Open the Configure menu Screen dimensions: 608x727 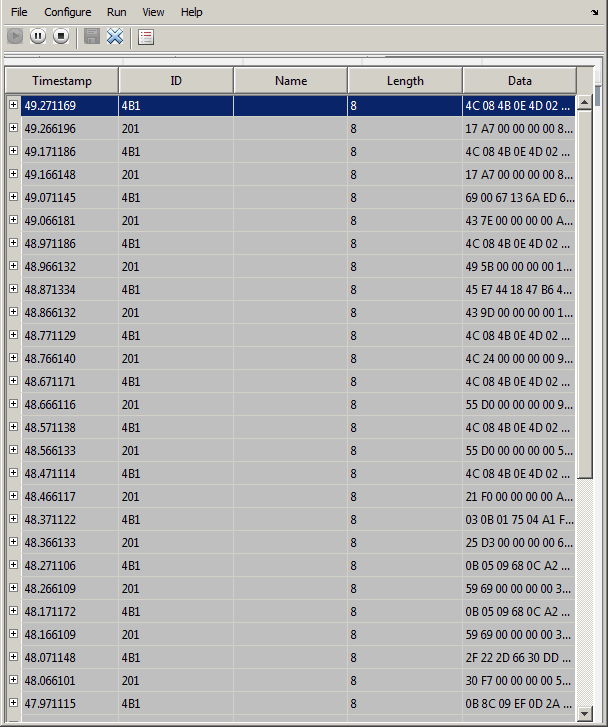tap(68, 12)
